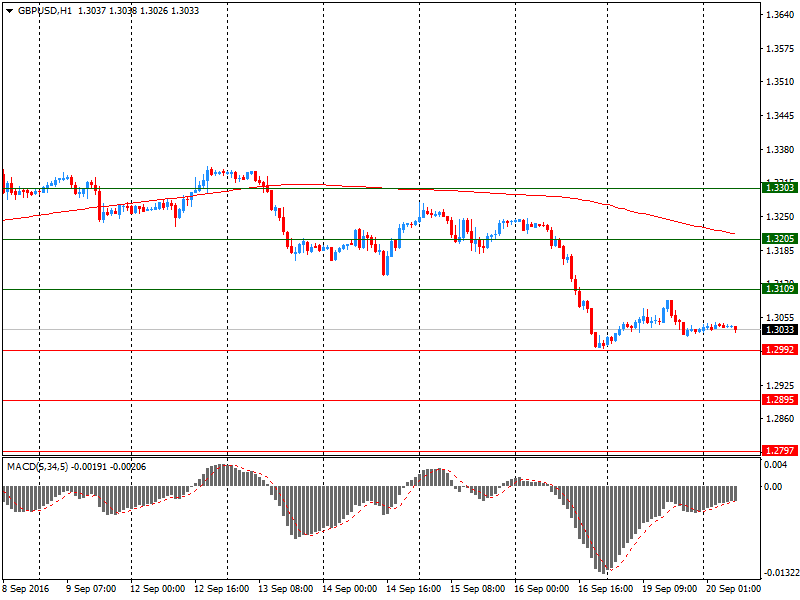The height and width of the screenshot is (600, 800).
Task: Click the 1.3055 price scale value
Action: pos(780,318)
